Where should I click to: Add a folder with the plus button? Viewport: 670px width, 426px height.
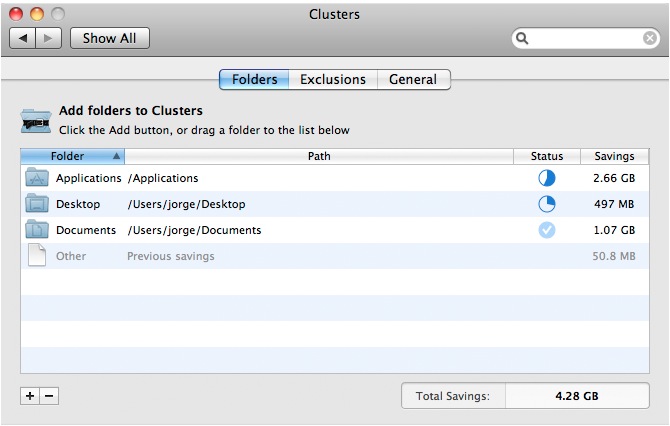(30, 396)
